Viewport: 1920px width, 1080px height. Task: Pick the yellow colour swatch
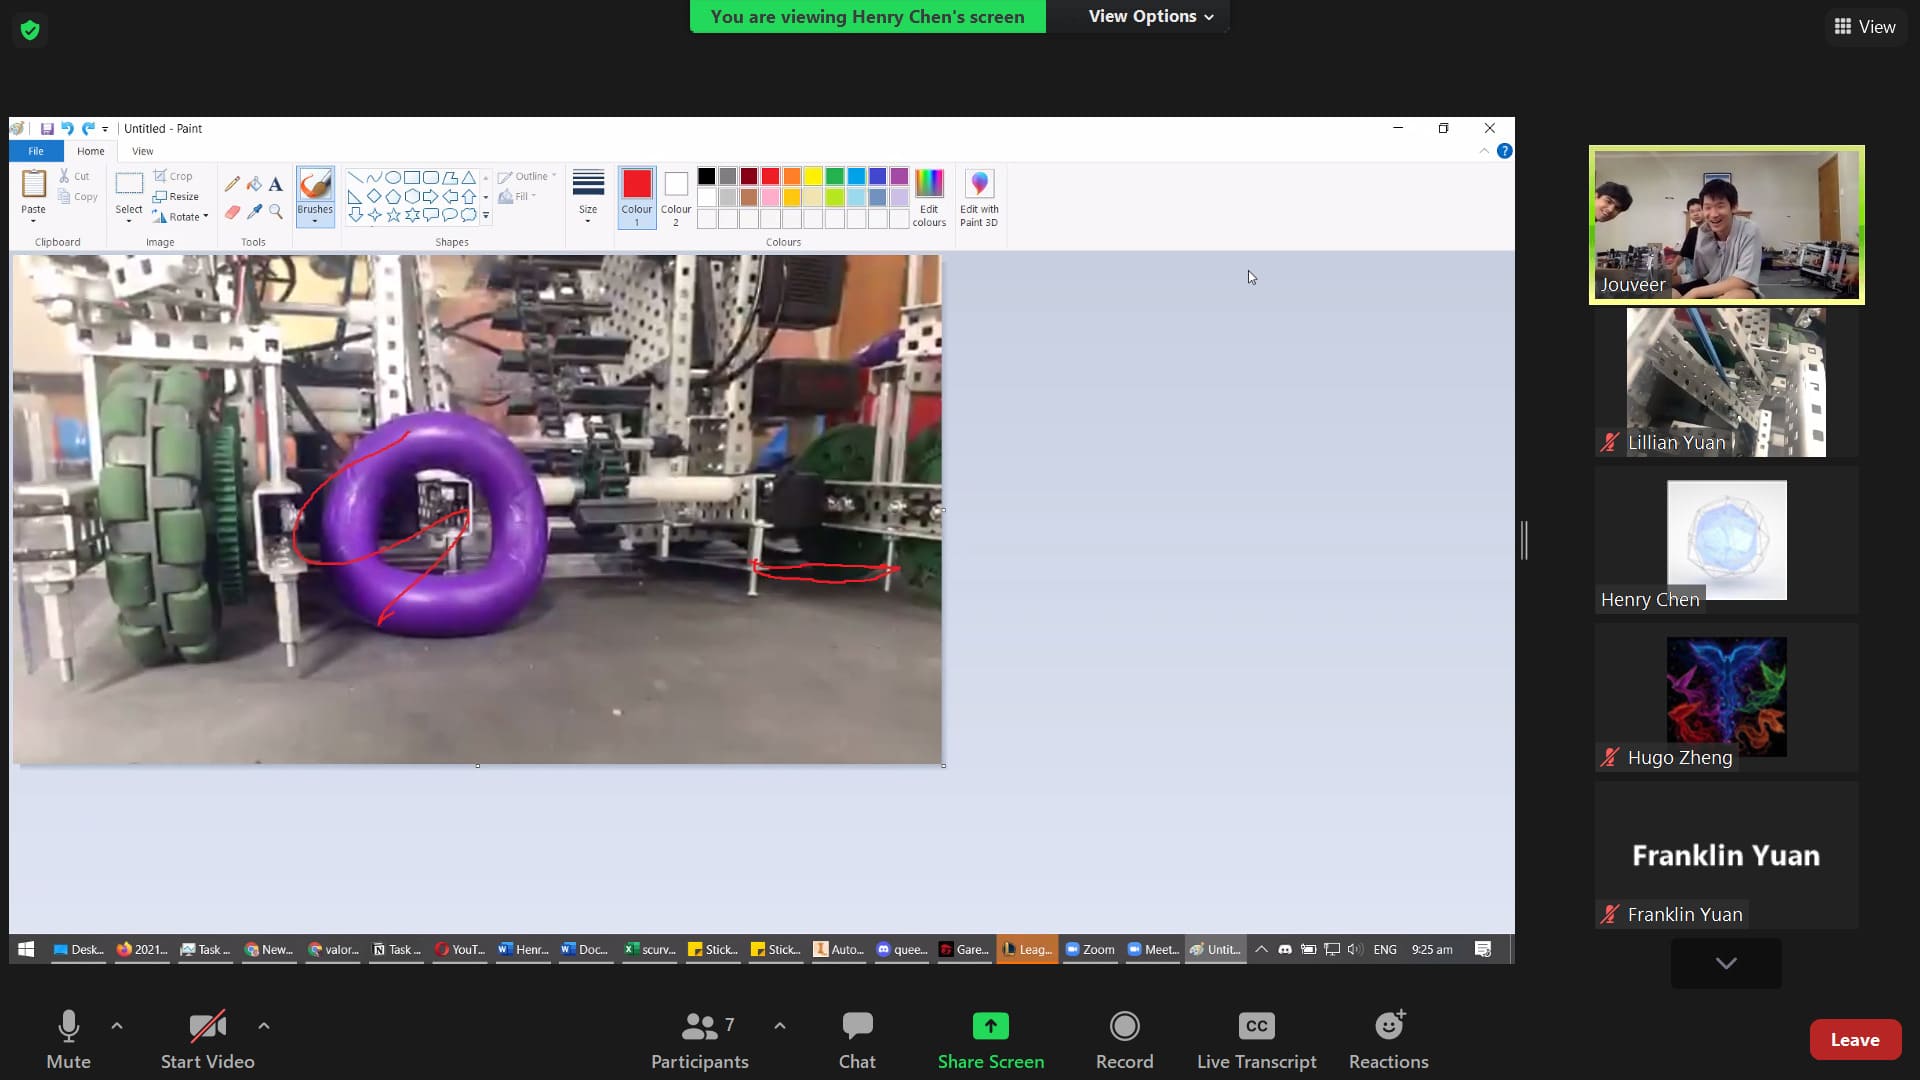[x=813, y=176]
